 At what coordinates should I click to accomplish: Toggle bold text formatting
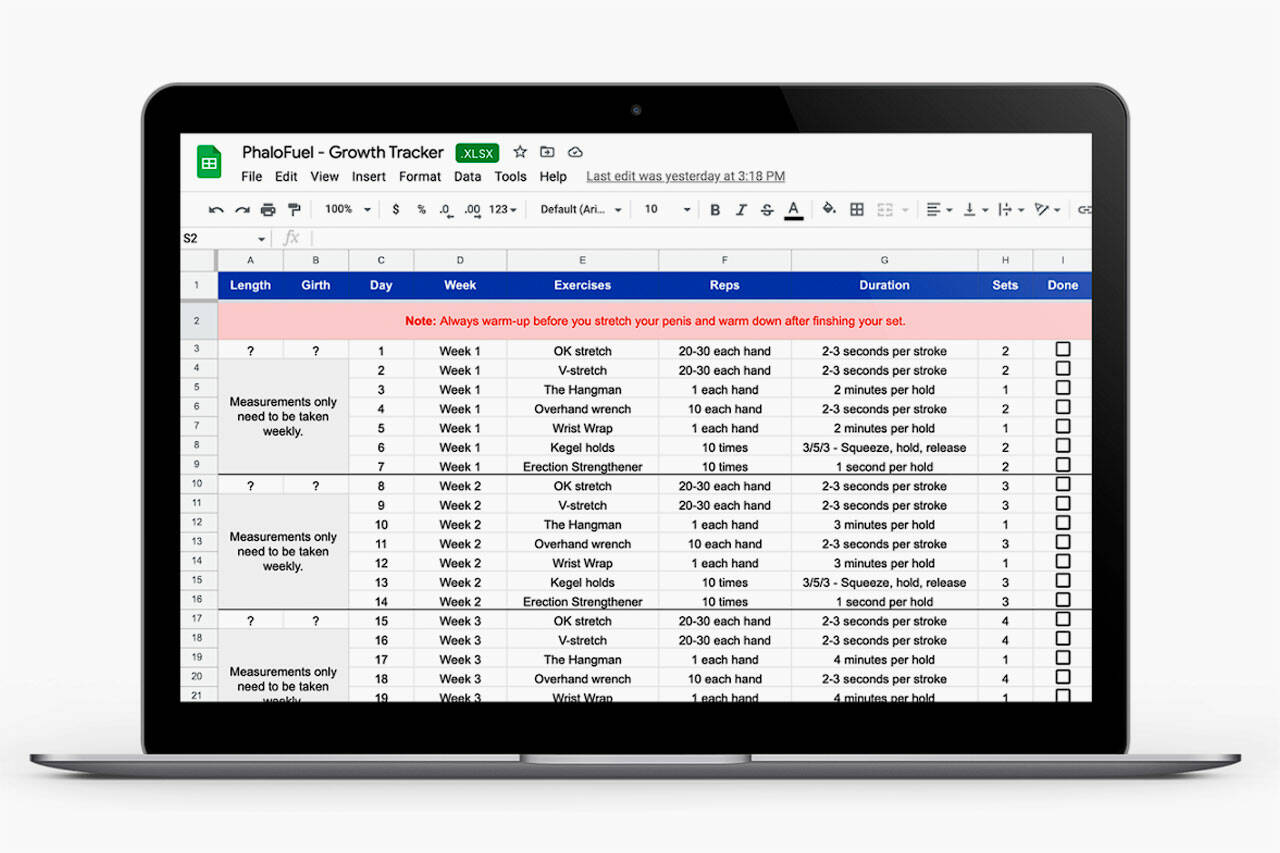715,210
